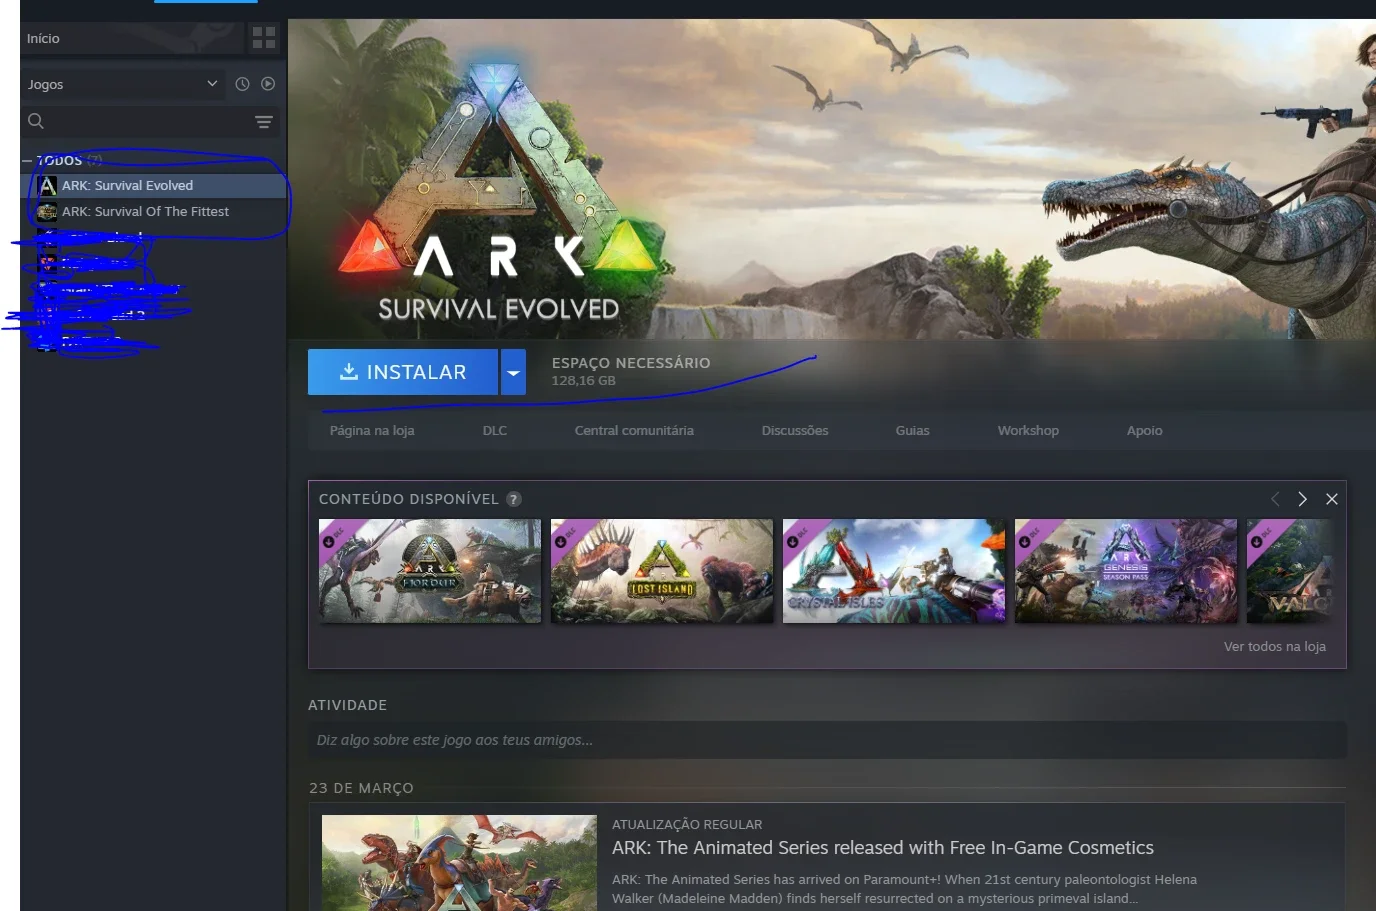Click the library search magnifier icon
Viewport: 1376px width, 911px height.
[36, 121]
